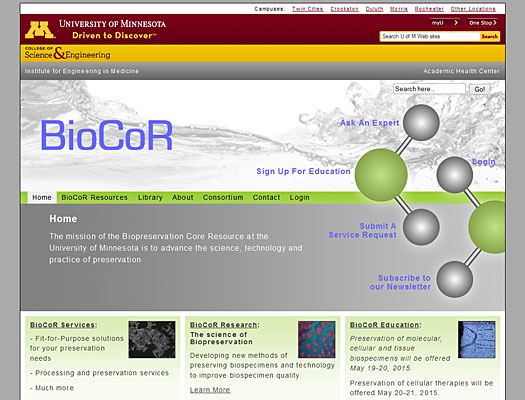Open the Contact menu item
525x400 pixels.
(266, 197)
